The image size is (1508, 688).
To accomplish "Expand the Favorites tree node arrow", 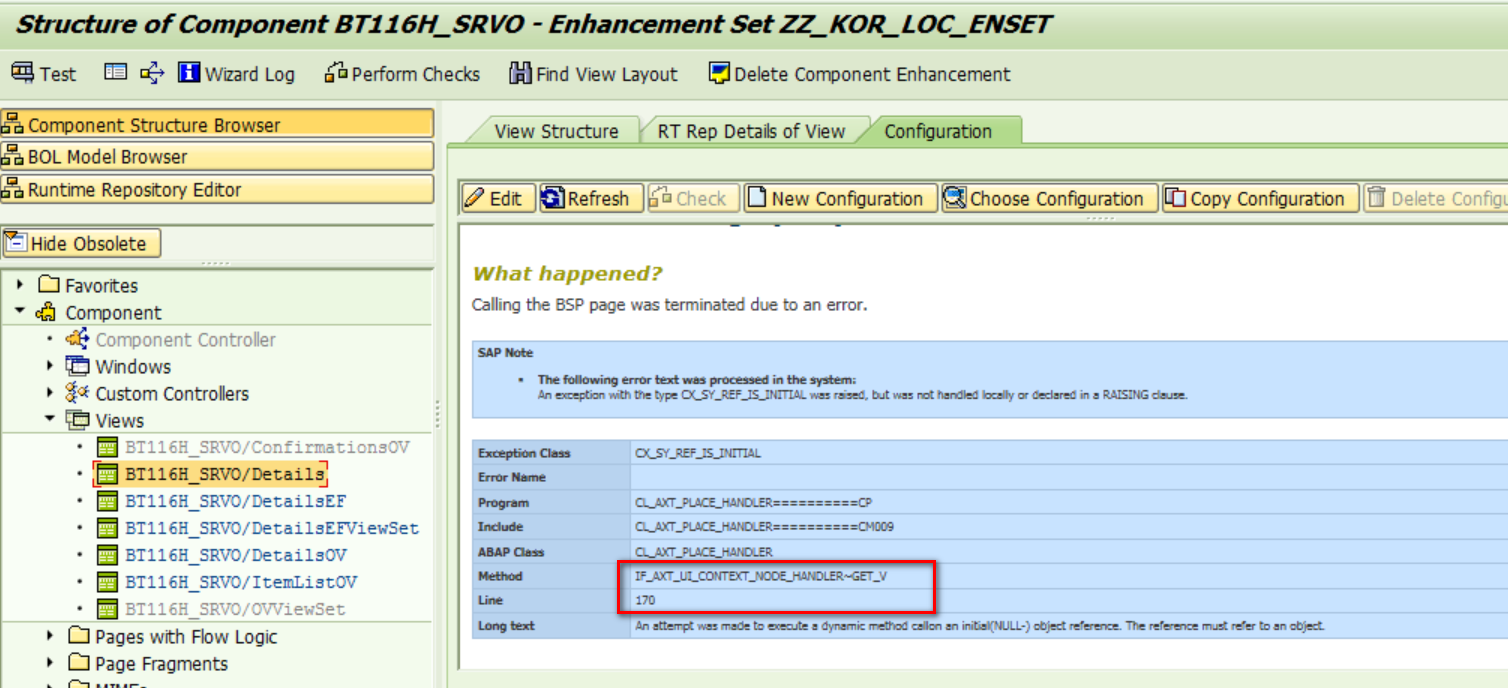I will point(21,285).
